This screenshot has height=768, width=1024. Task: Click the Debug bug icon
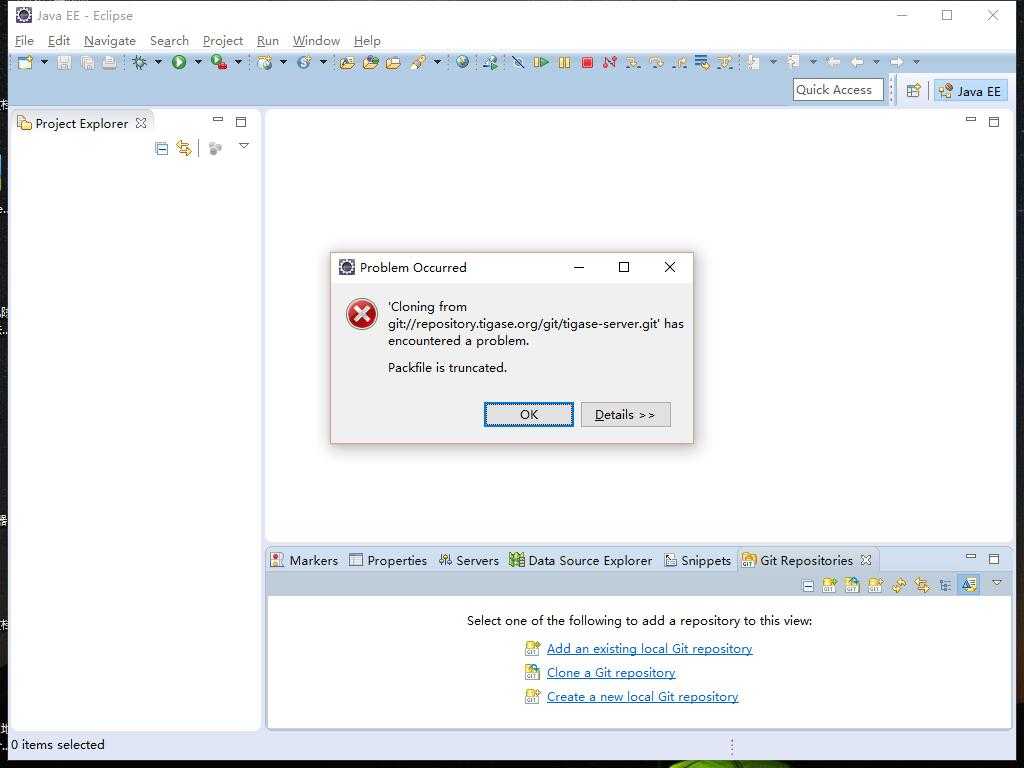[x=139, y=62]
